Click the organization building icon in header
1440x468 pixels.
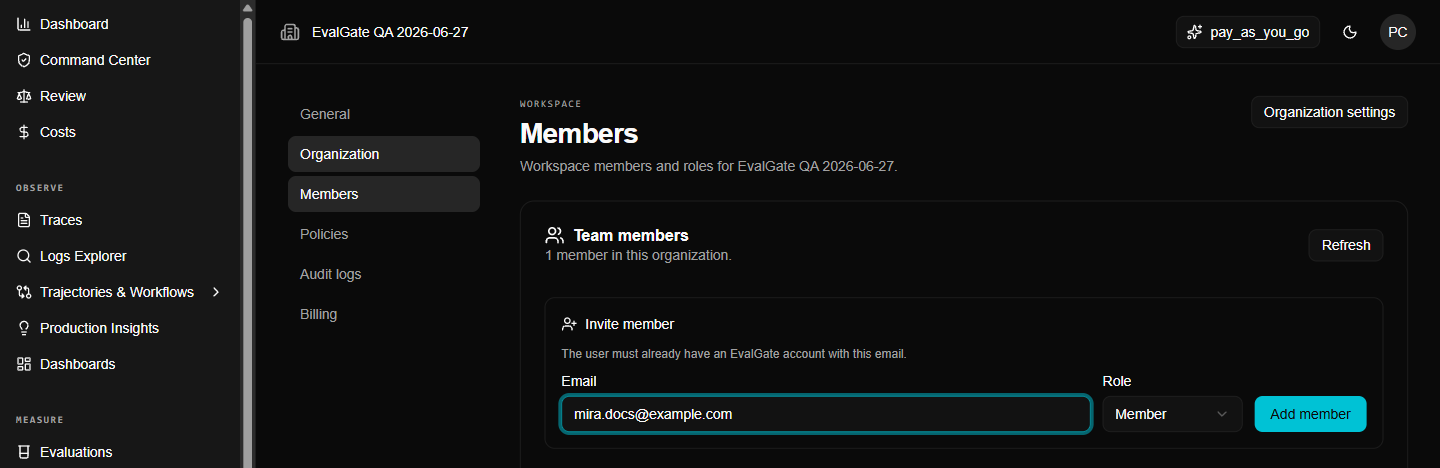290,32
